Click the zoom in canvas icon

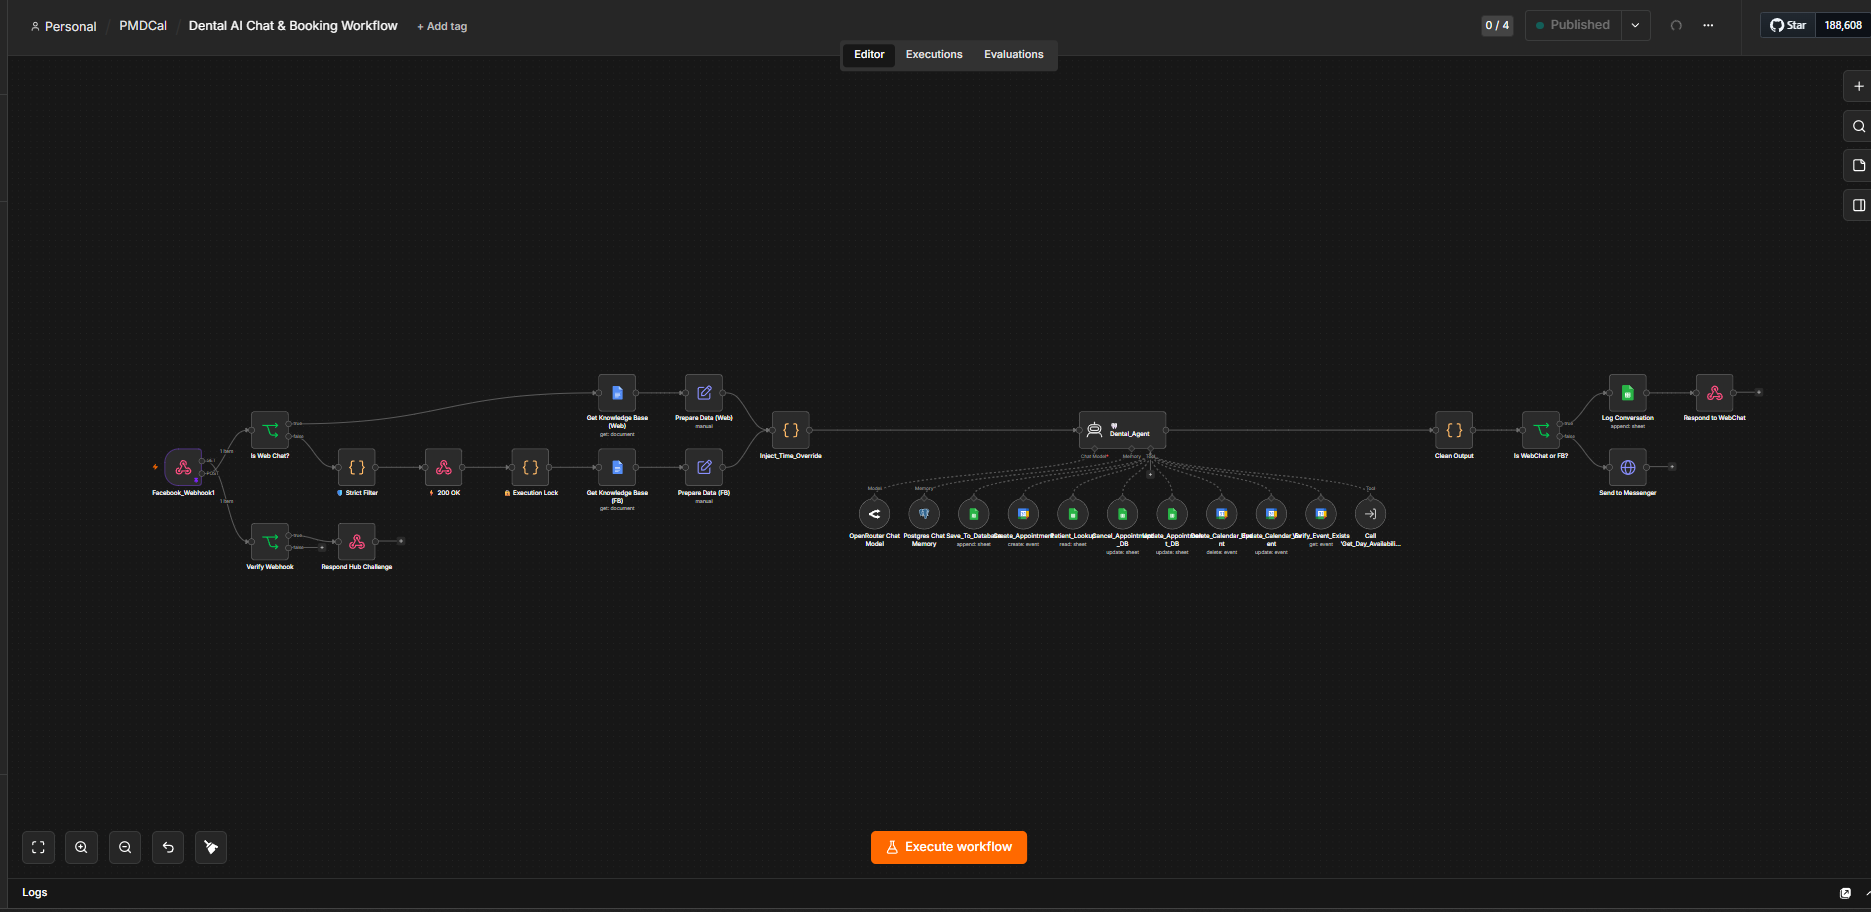pos(81,847)
